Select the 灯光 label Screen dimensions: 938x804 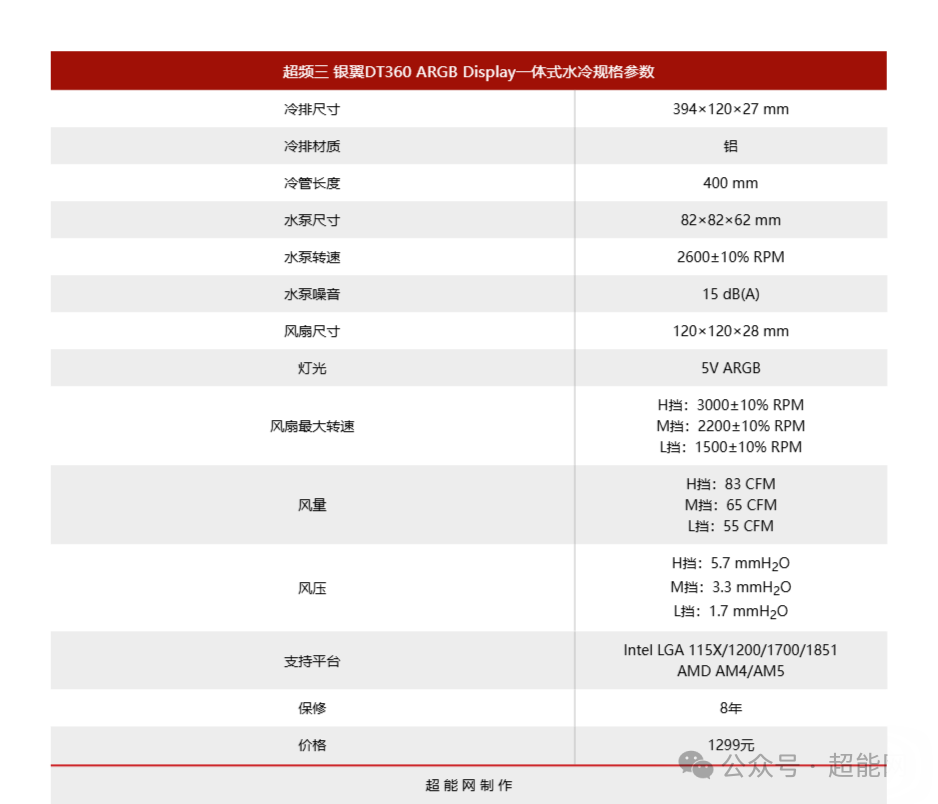coord(312,368)
